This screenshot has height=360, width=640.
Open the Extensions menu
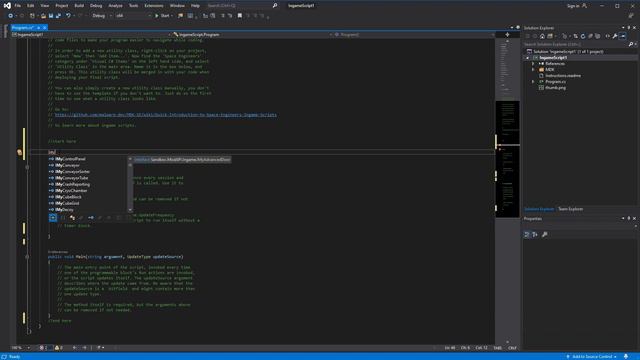pos(153,6)
